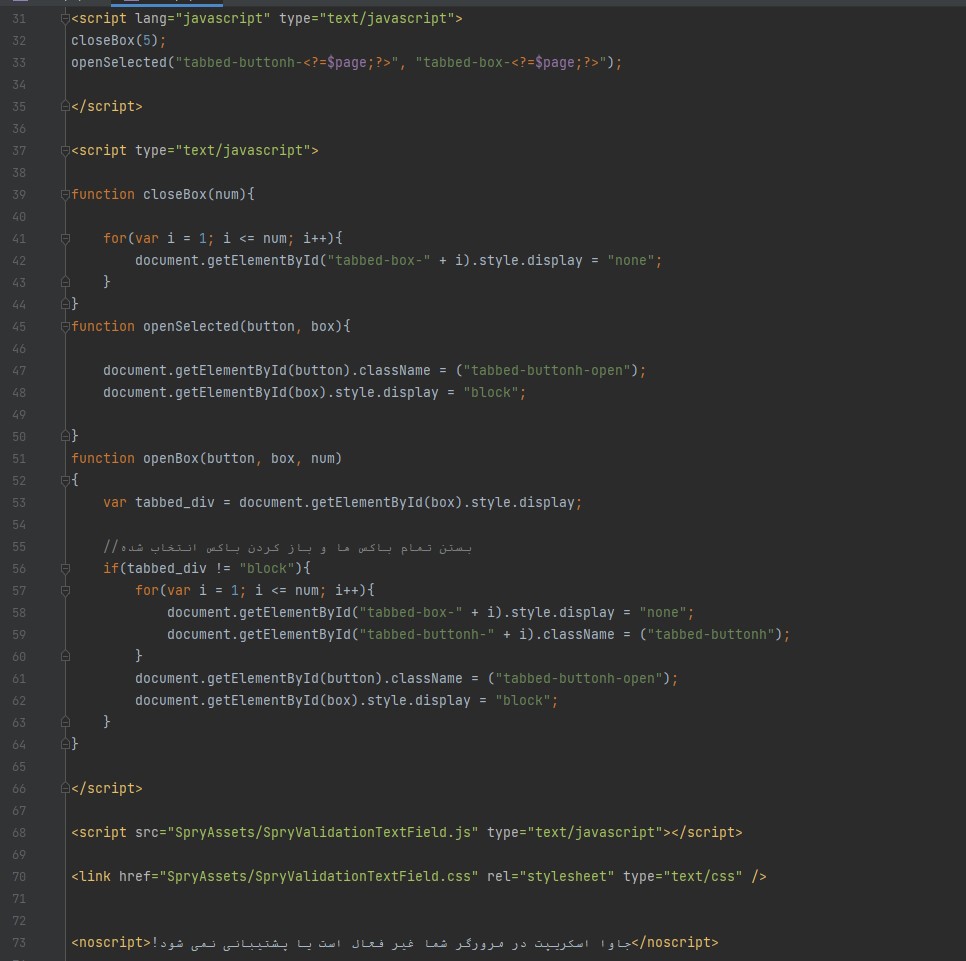Click the $page variable on line 33
This screenshot has height=961, width=966.
345,63
